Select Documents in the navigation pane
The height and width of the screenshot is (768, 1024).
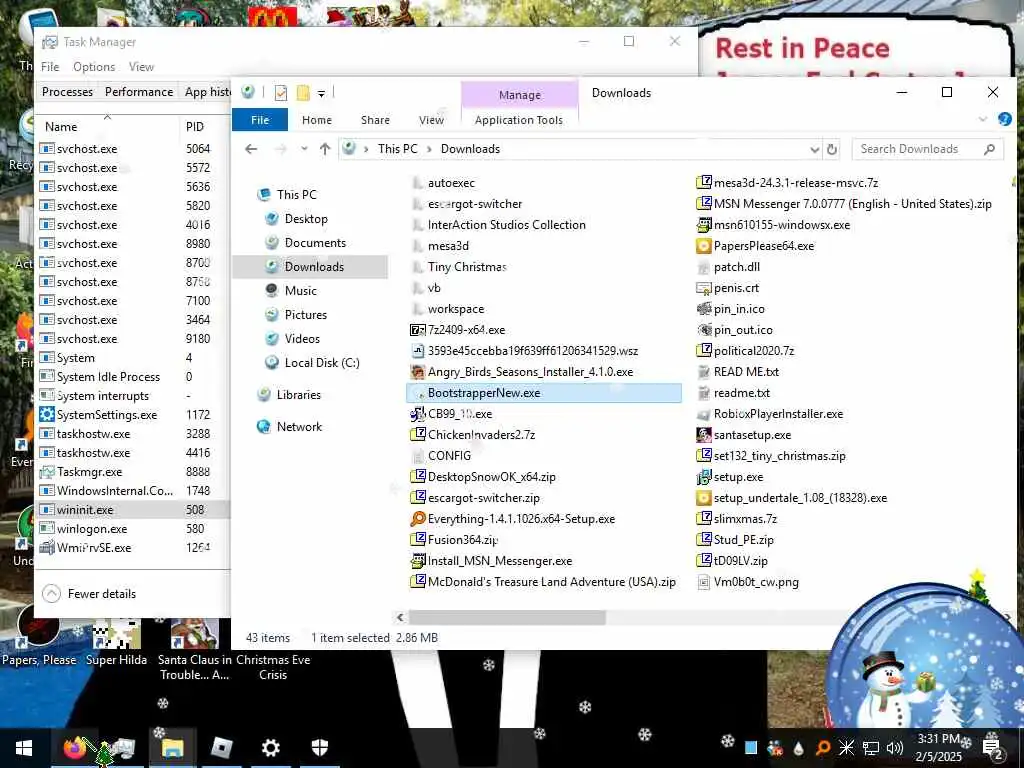click(x=315, y=243)
